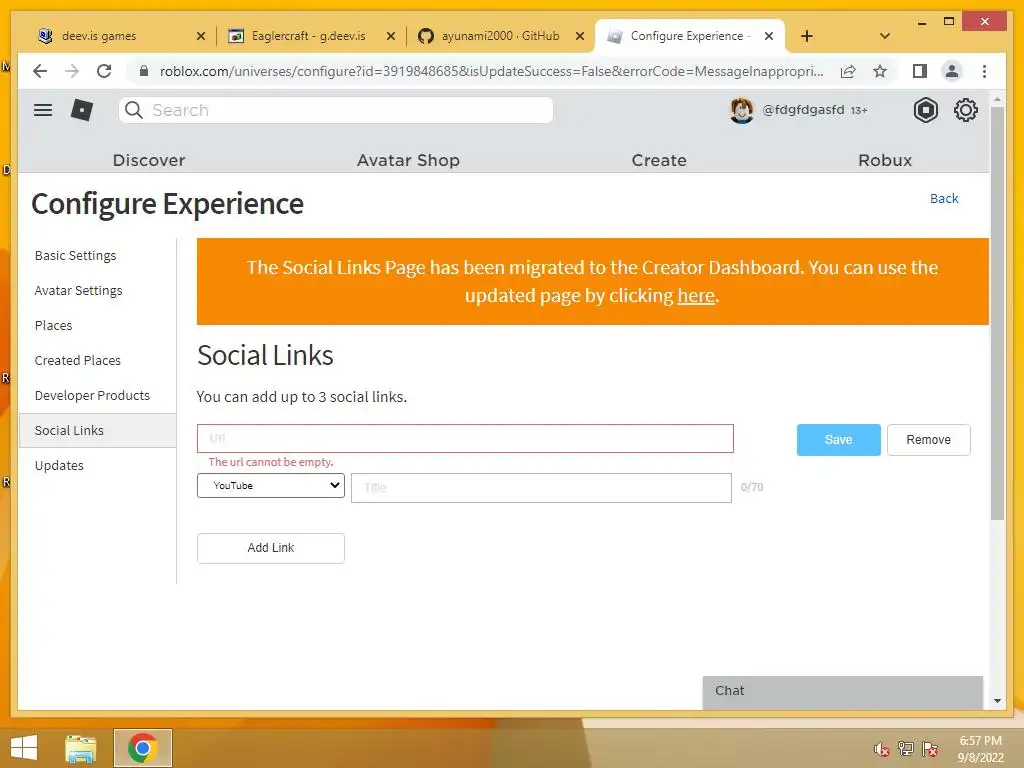Go back to the previous browser page
1024x768 pixels.
[x=40, y=71]
